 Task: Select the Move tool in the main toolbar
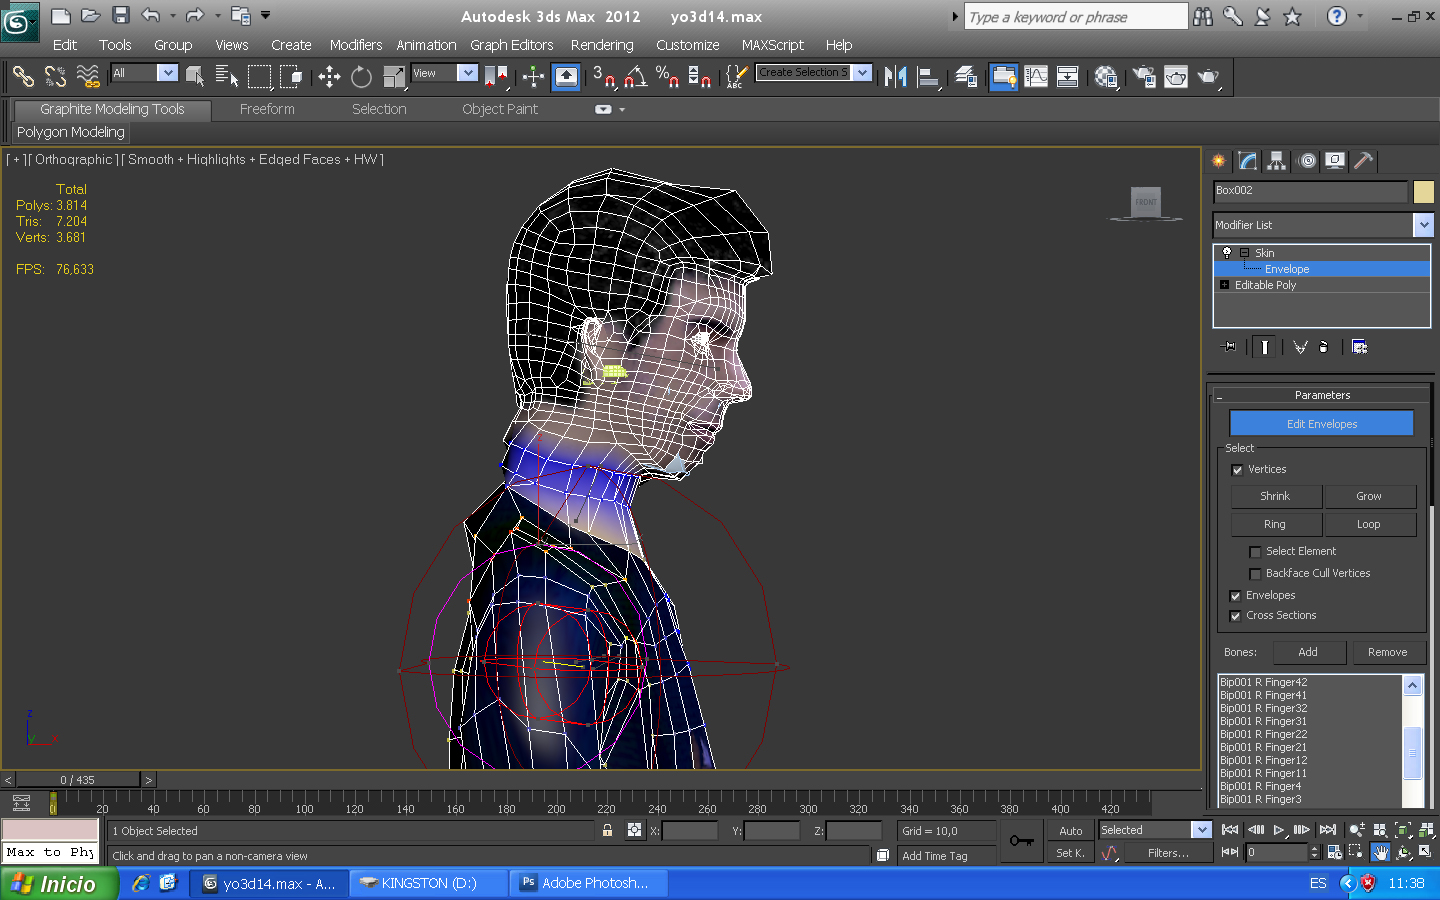coord(329,77)
